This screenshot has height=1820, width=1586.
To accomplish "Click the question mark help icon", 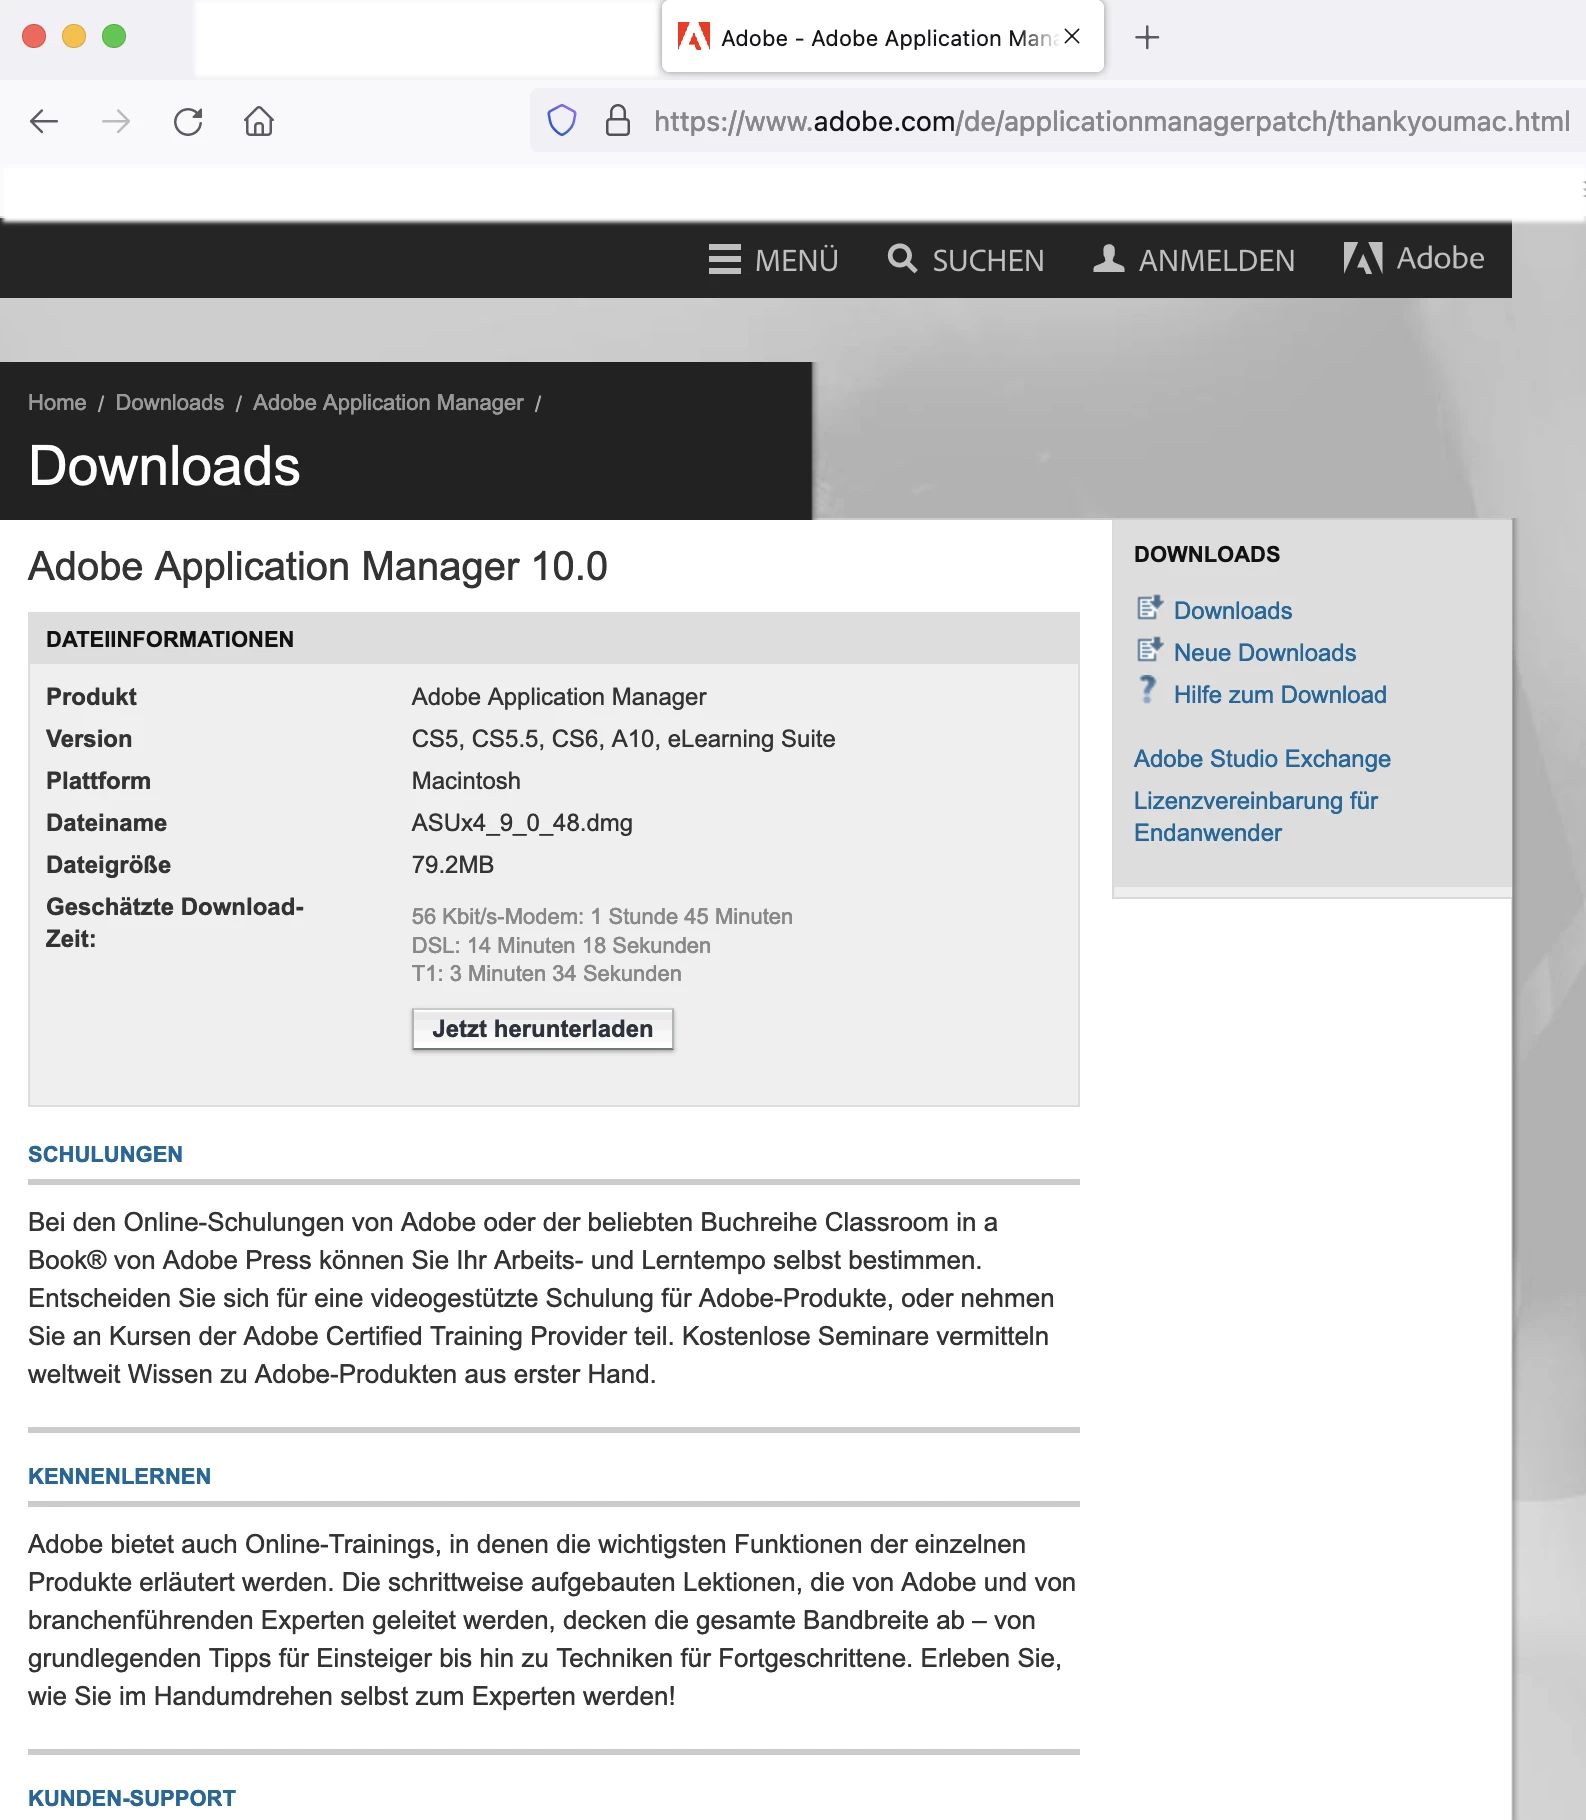I will click(x=1148, y=689).
